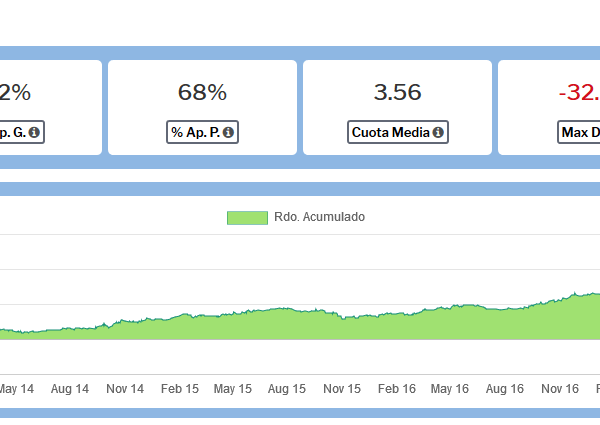Viewport: 600px width, 425px height.
Task: Click the May 14 axis label
Action: [x=16, y=389]
